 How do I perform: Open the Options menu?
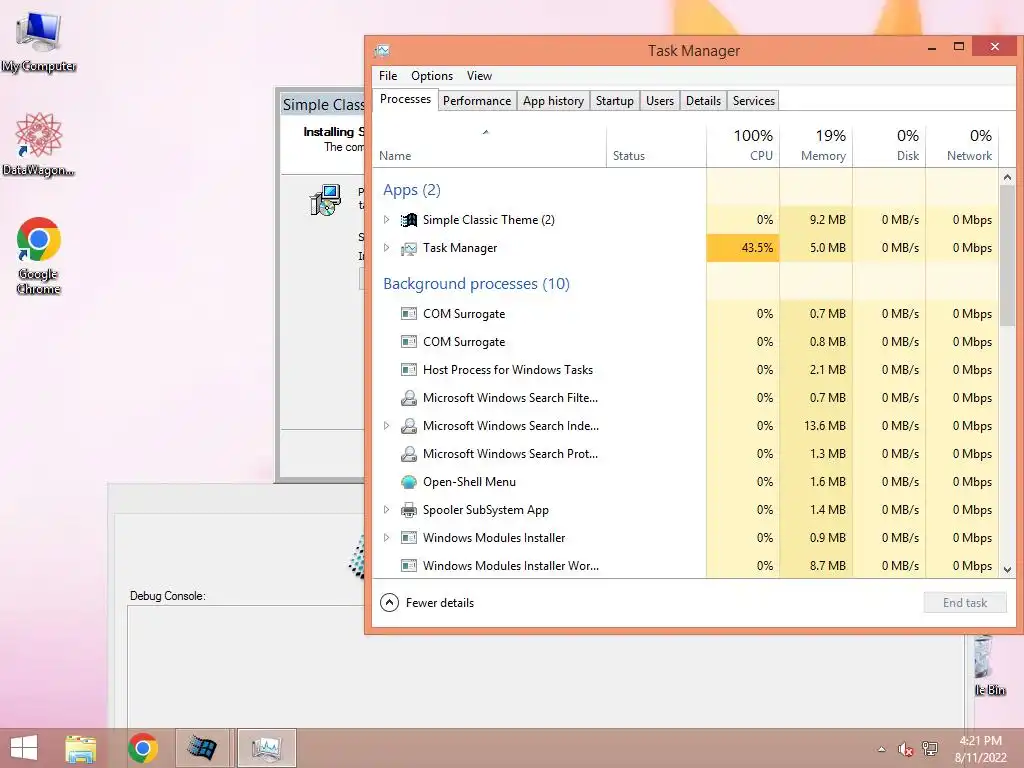432,76
